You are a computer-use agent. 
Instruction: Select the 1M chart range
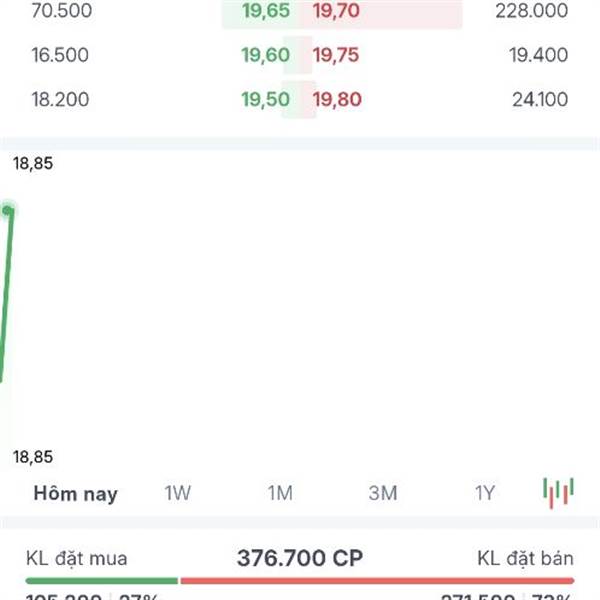click(280, 493)
